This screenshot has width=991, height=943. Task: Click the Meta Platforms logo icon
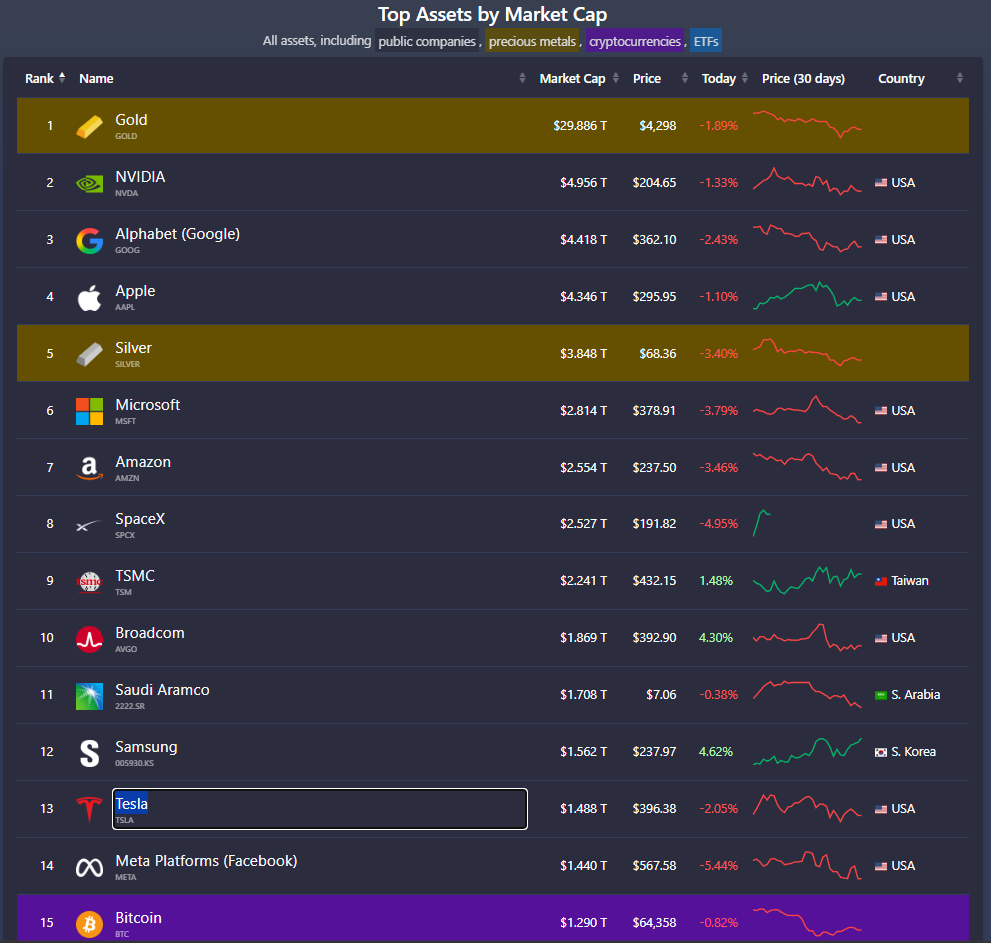(x=89, y=867)
